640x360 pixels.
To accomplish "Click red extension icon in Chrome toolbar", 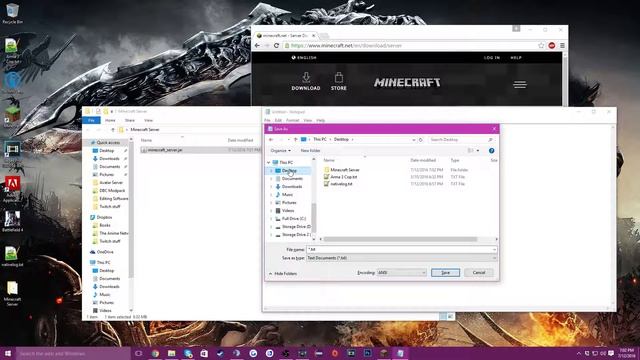I will (552, 46).
